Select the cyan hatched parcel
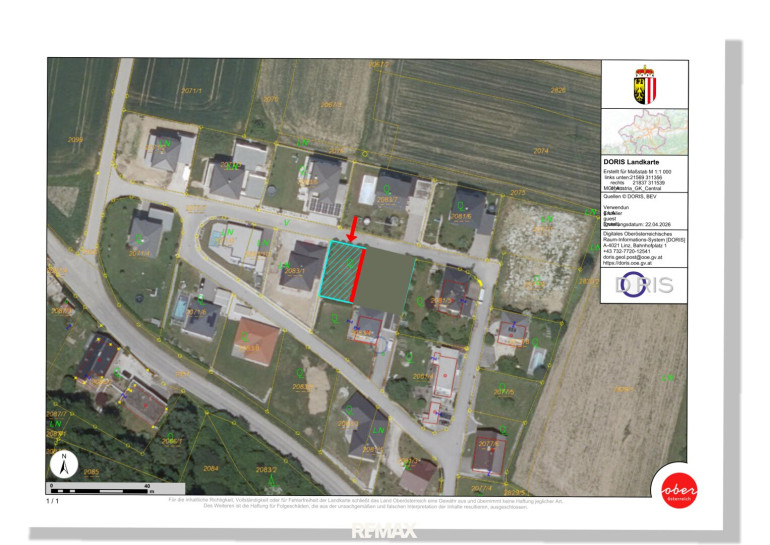 coord(337,271)
